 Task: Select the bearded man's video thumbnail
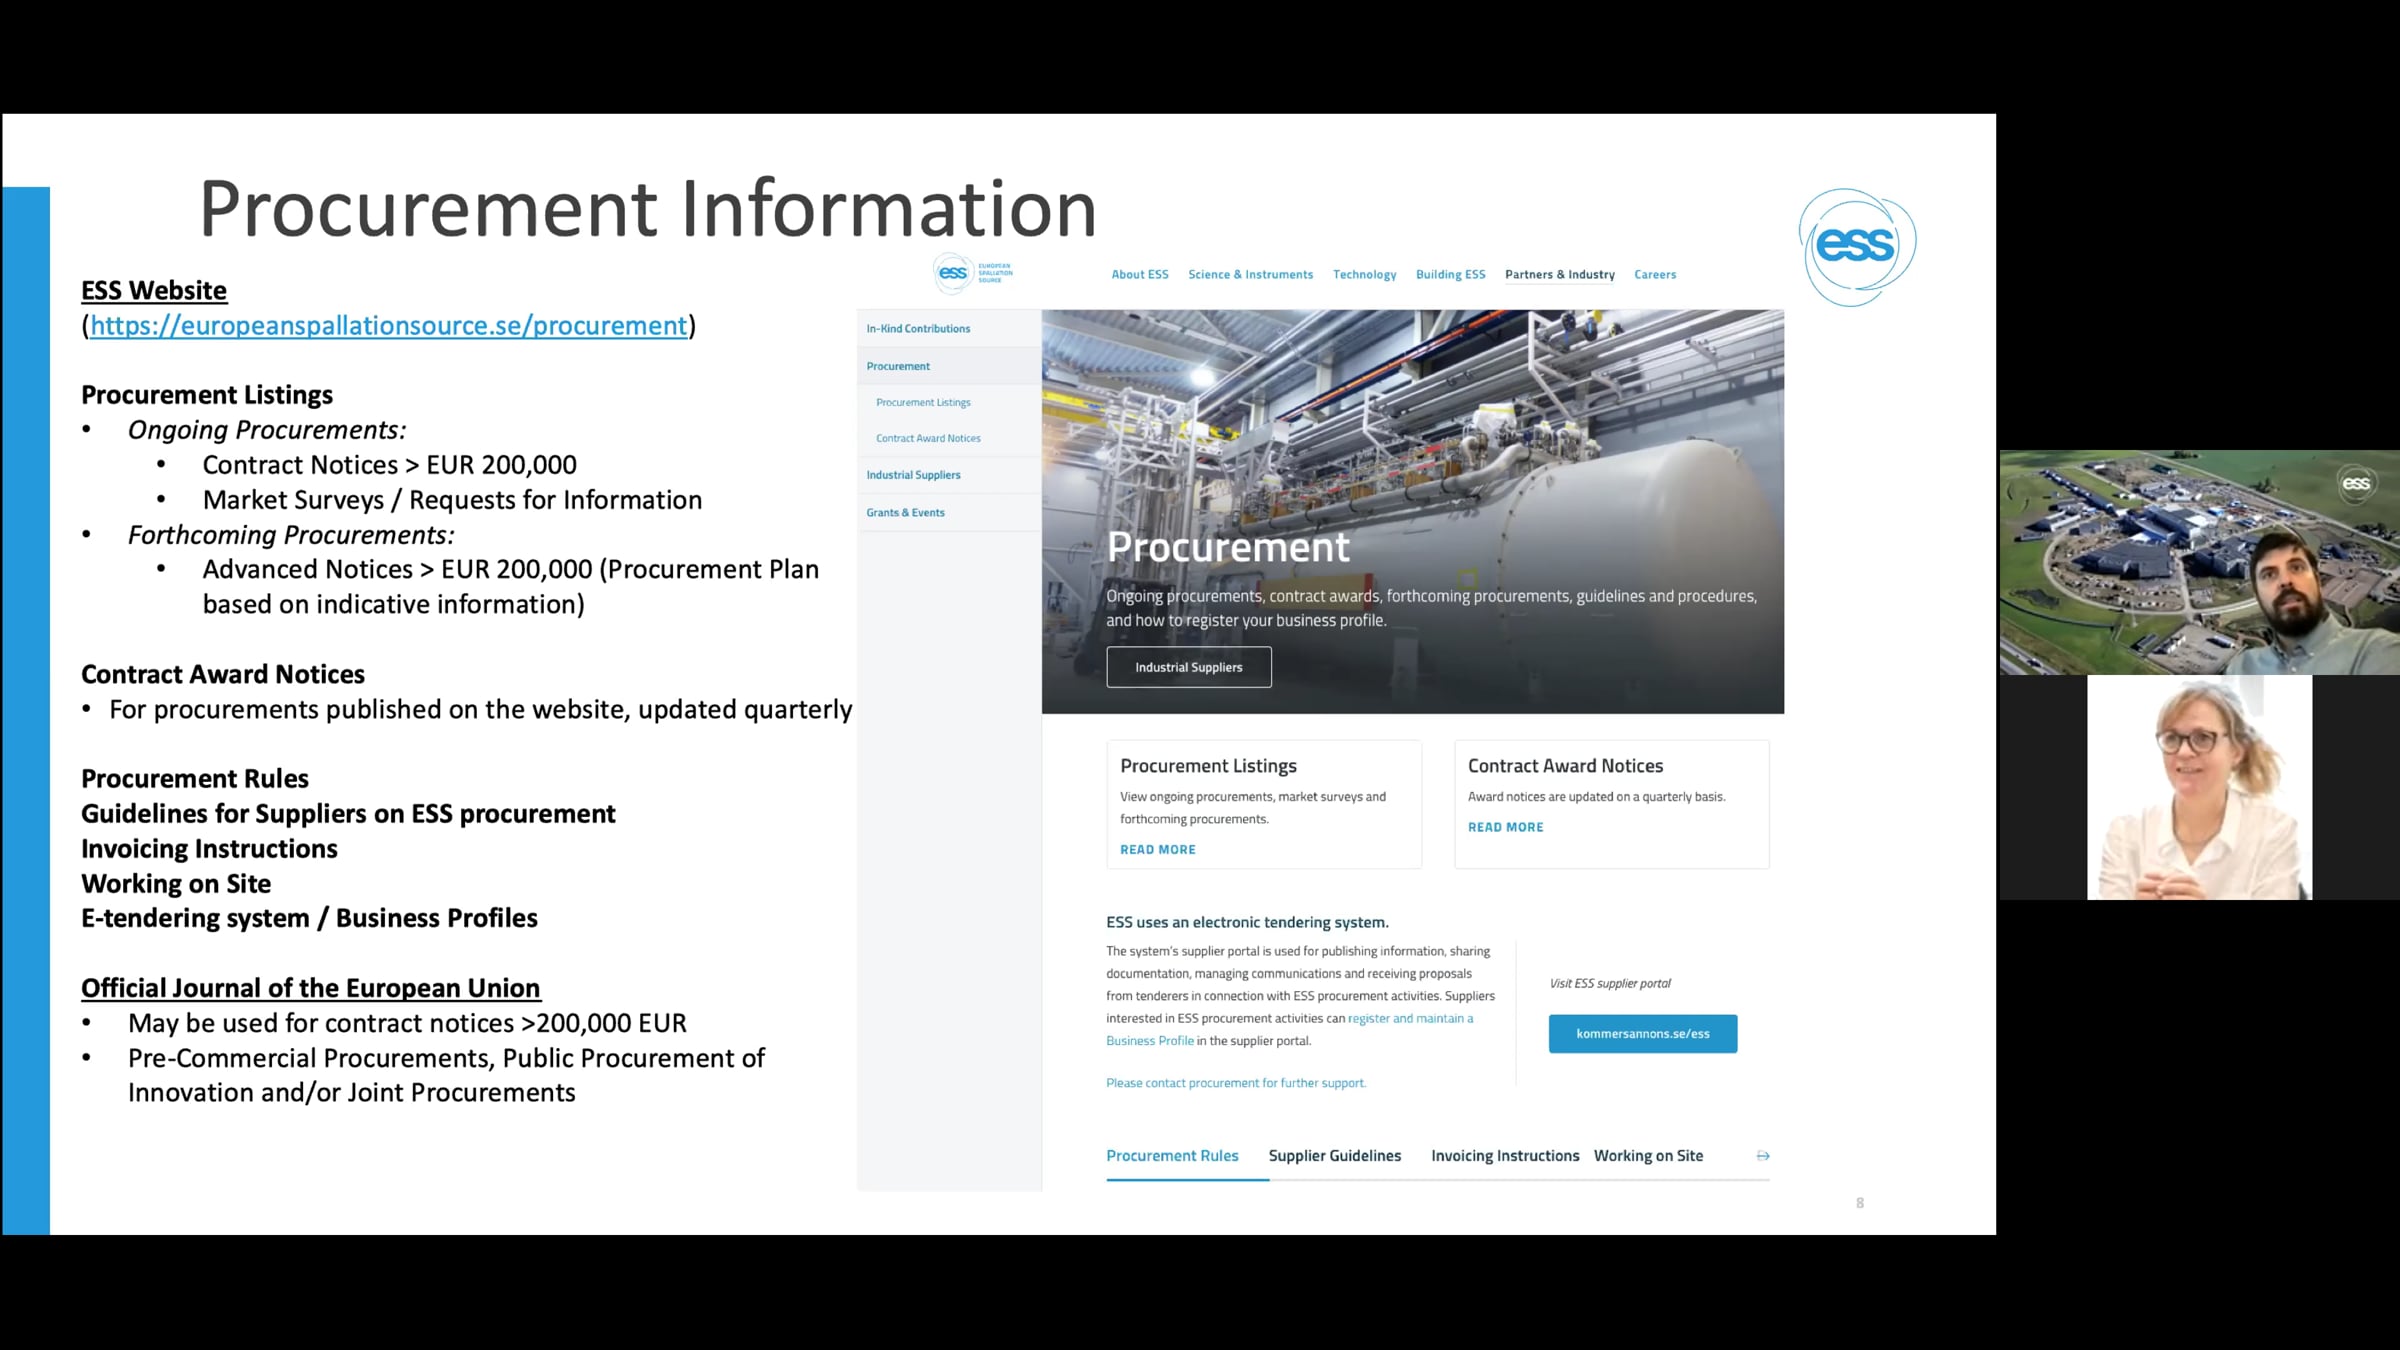(x=2199, y=562)
